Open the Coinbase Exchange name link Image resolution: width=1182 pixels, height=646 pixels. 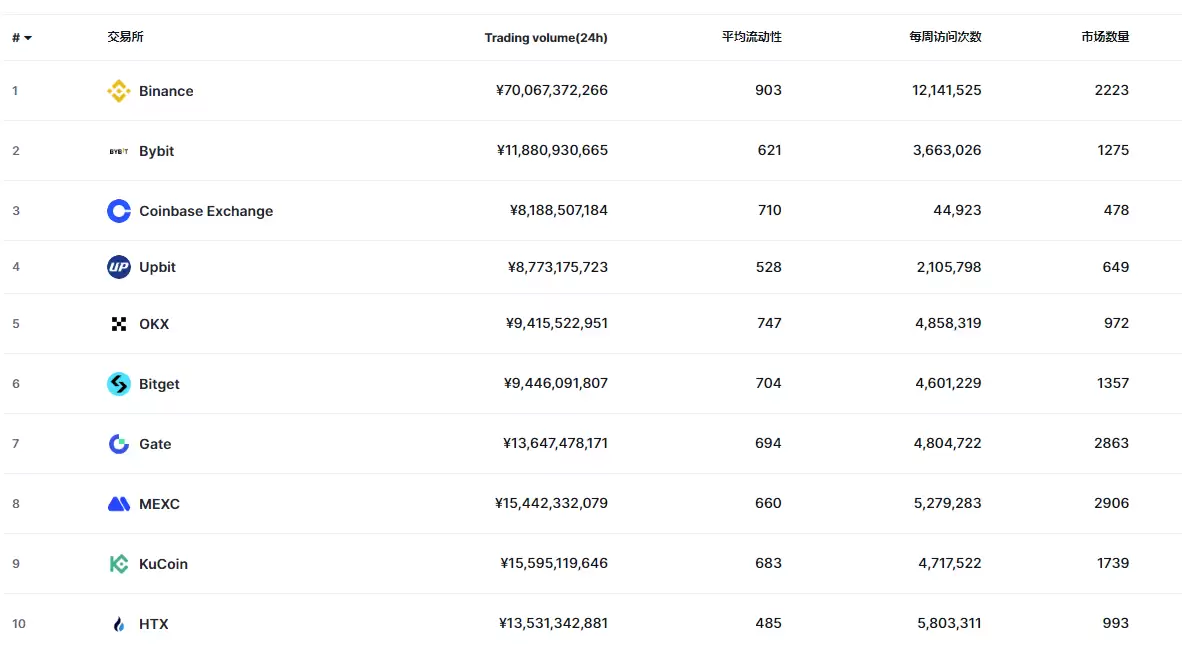(x=206, y=211)
